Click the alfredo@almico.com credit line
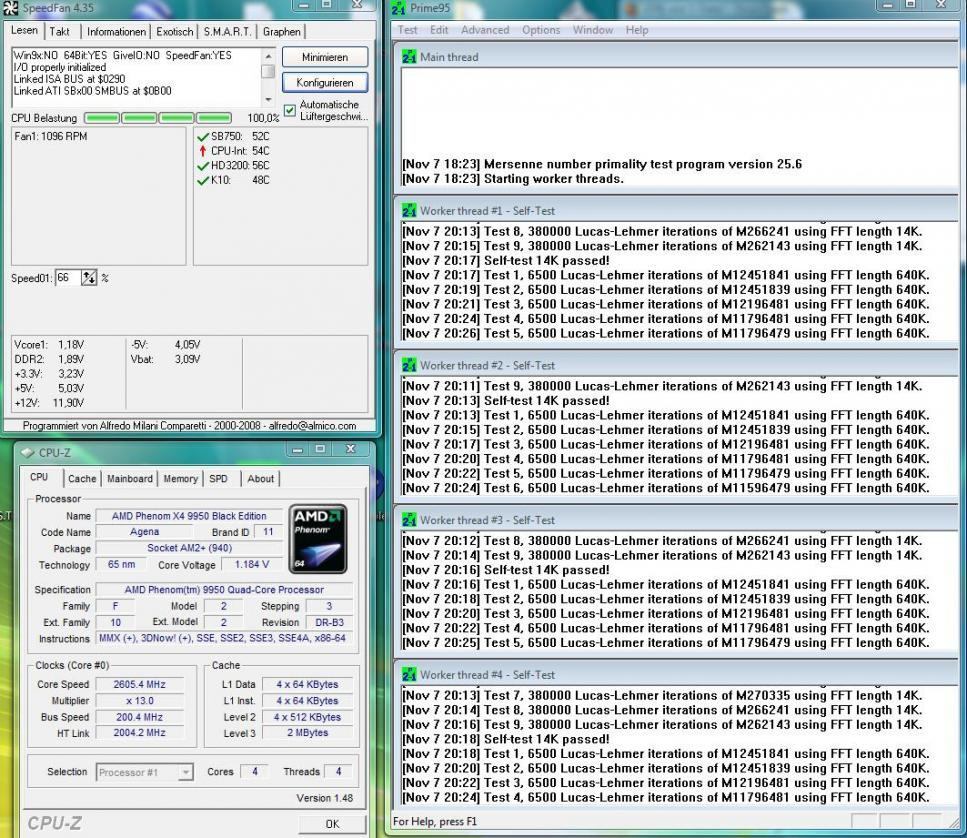Viewport: 967px width, 838px height. point(189,426)
